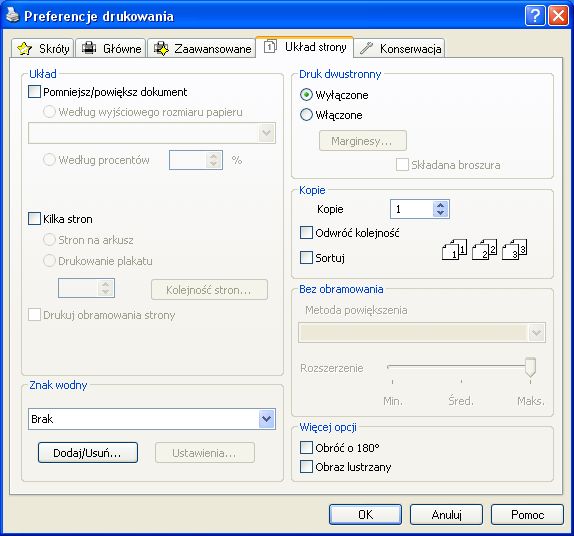The image size is (574, 536).
Task: Check the Obraz lustrzany option
Action: pos(306,467)
